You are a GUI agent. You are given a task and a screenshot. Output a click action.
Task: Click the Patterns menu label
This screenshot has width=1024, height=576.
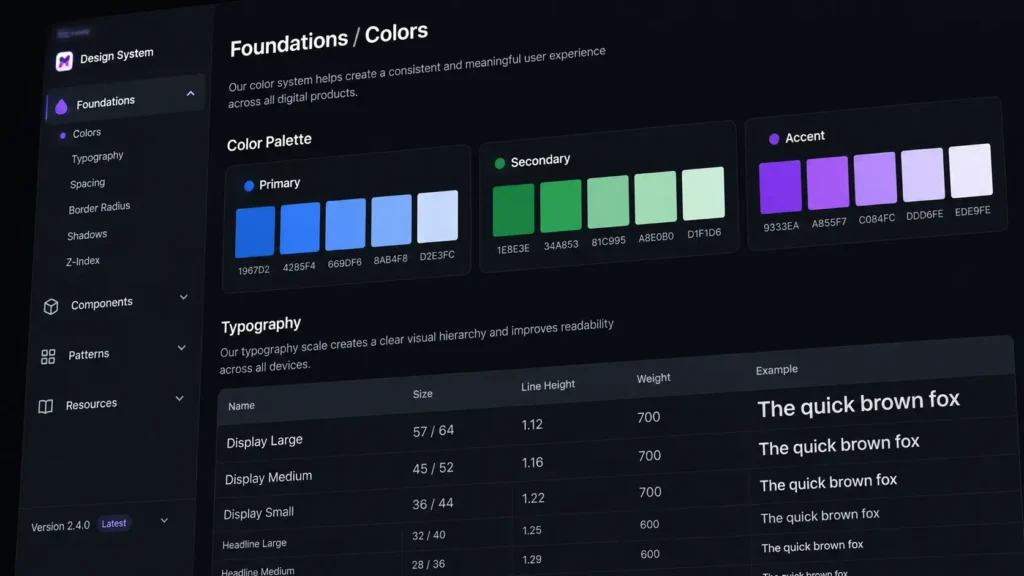click(89, 355)
